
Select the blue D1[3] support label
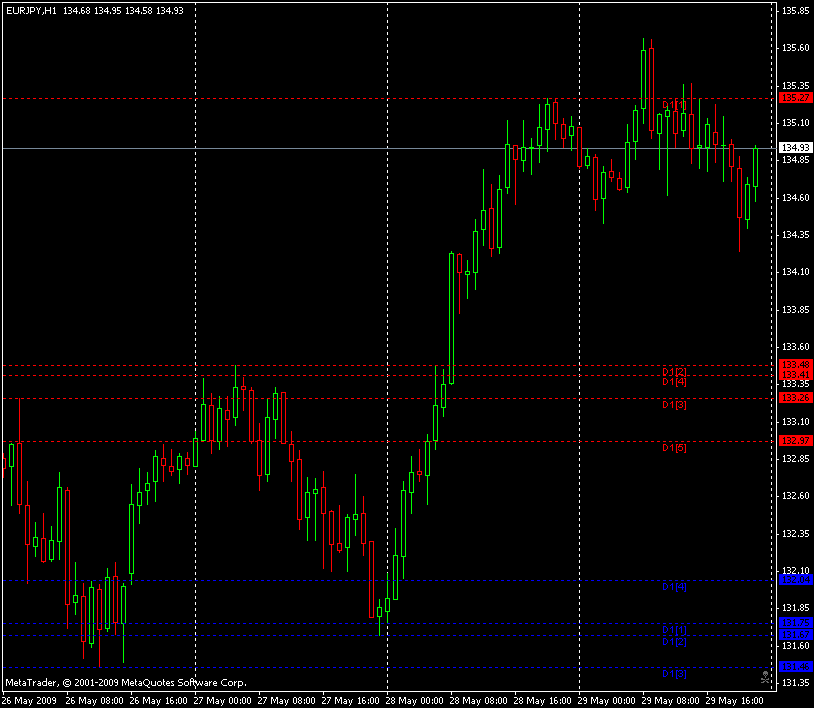click(x=674, y=673)
